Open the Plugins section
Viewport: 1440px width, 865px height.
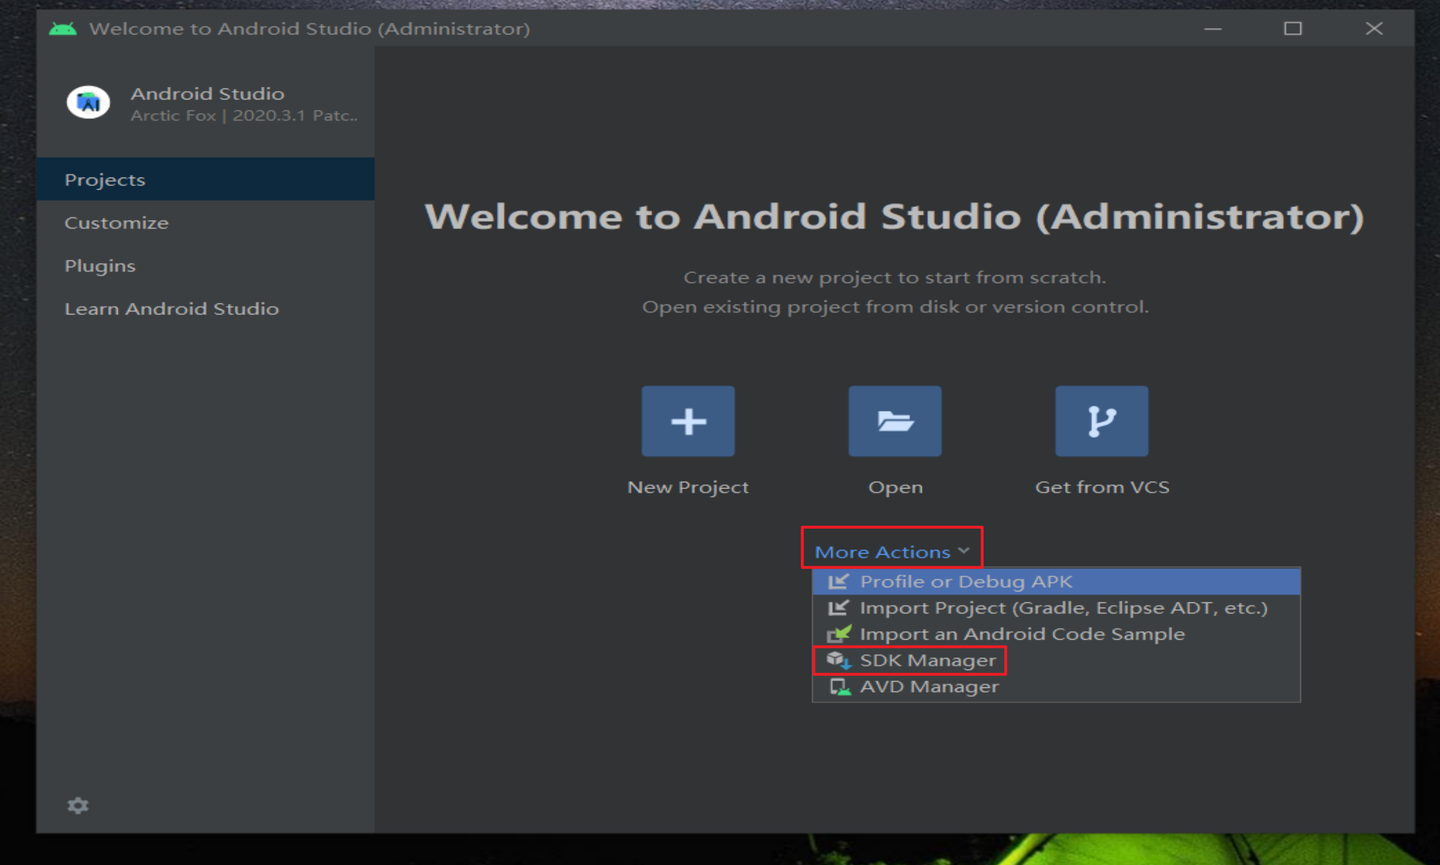[x=99, y=265]
